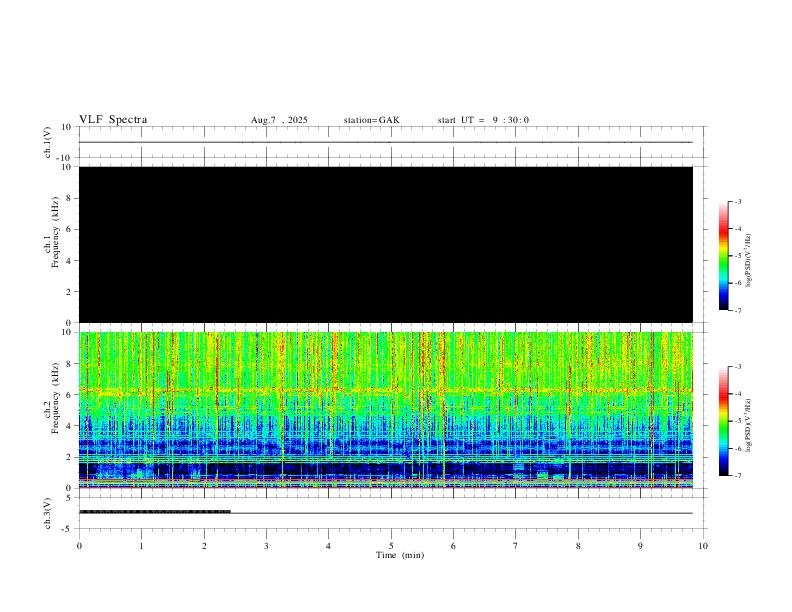The width and height of the screenshot is (792, 612).
Task: Click the 'Time (min)' axis label
Action: click(x=400, y=555)
